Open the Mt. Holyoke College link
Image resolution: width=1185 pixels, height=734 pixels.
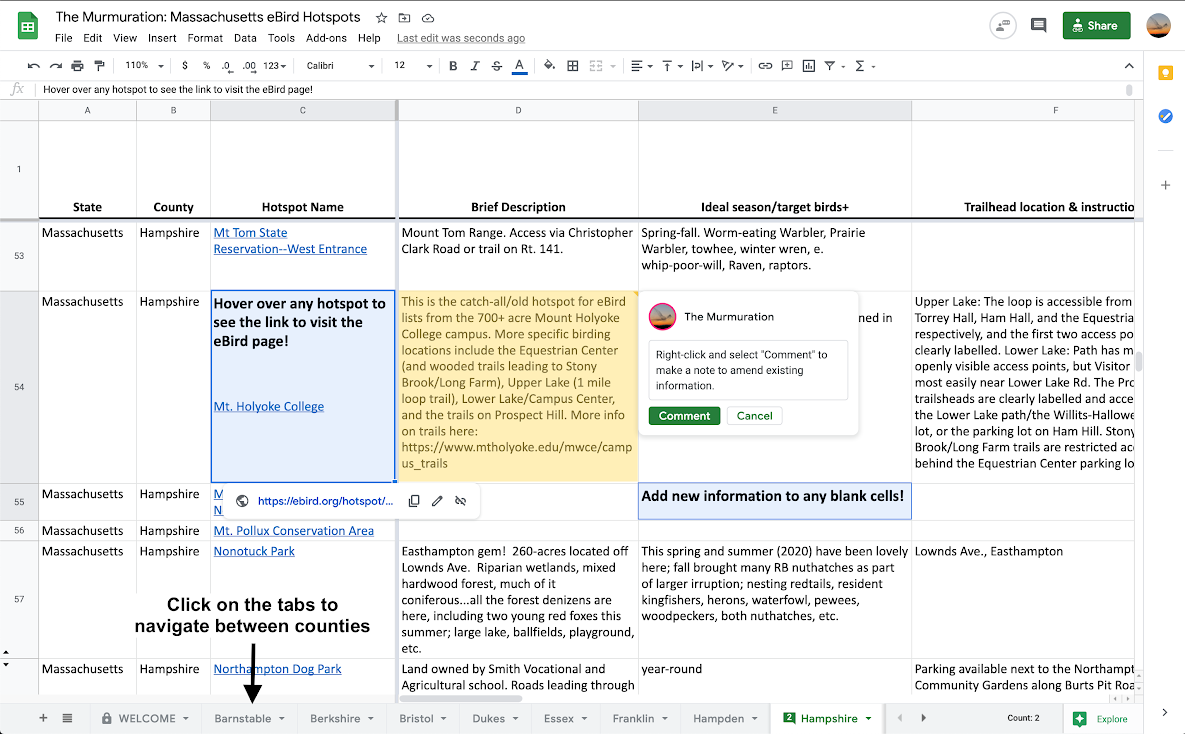(x=268, y=407)
